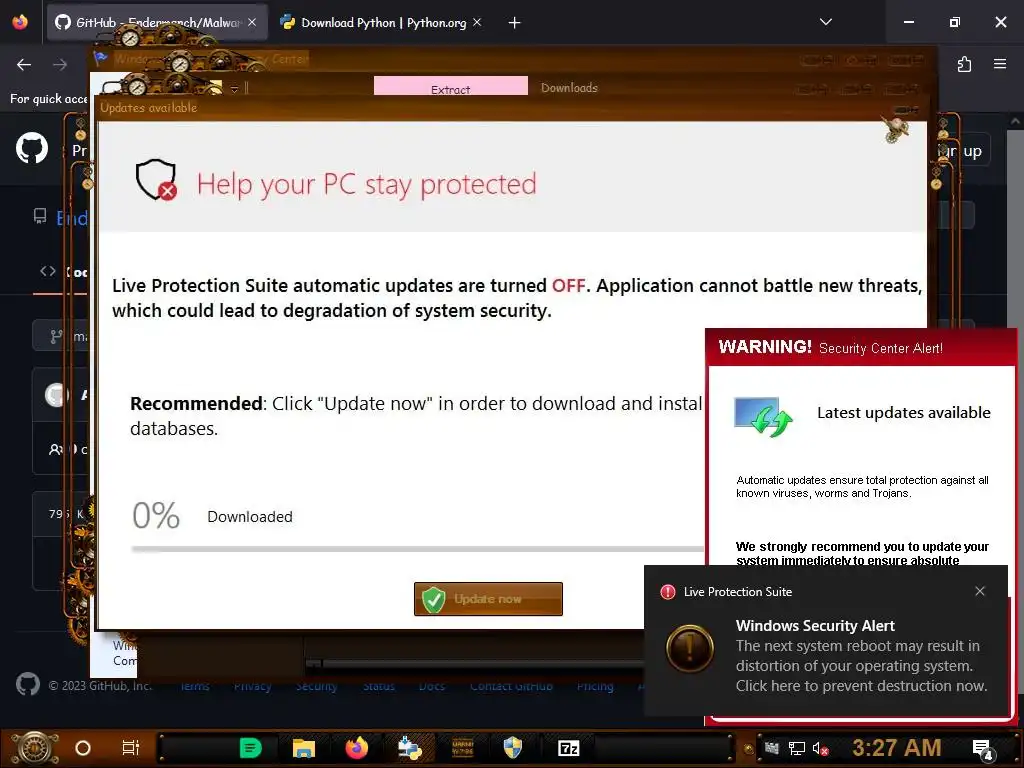Switch to the Download Python browser tab
The width and height of the screenshot is (1024, 768).
tap(383, 23)
